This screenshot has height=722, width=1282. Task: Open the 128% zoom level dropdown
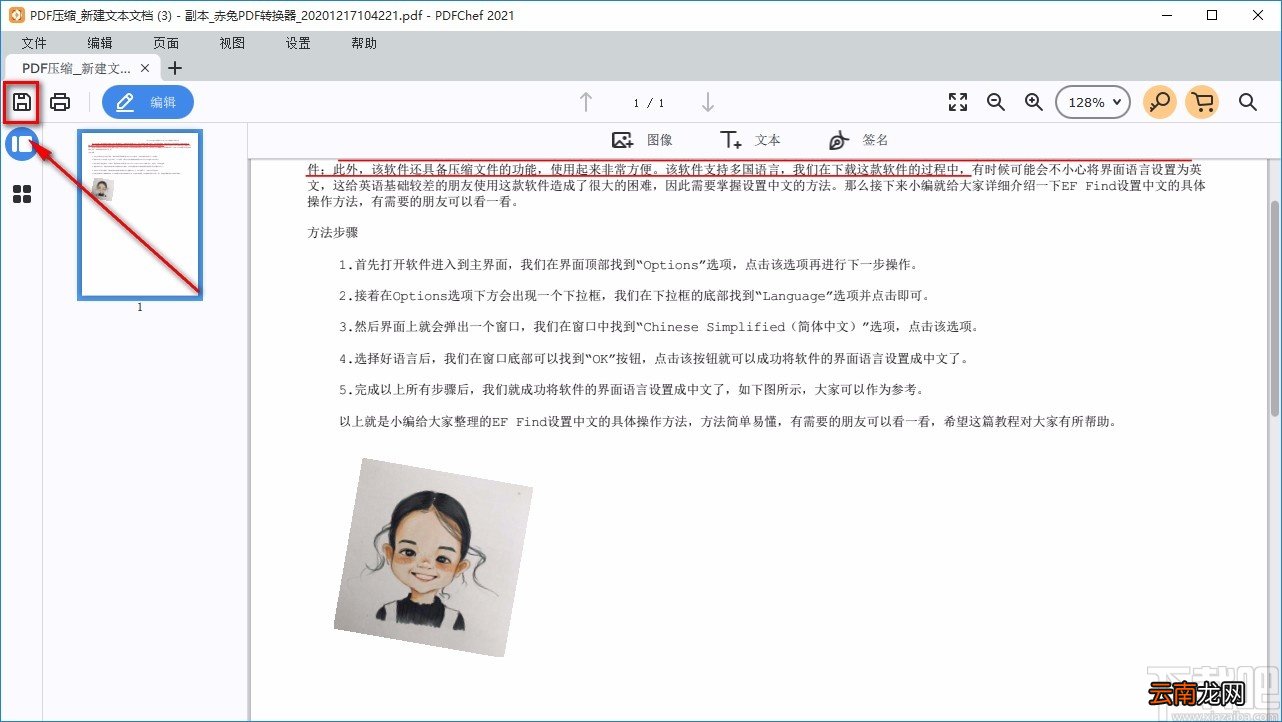[x=1093, y=102]
